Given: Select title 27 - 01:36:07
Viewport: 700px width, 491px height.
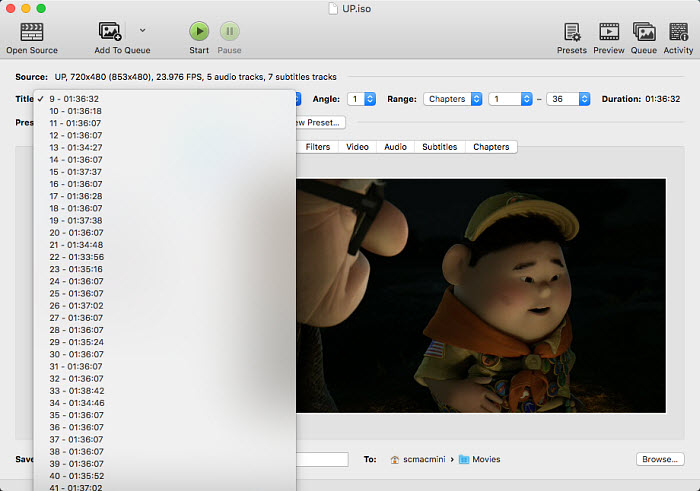Looking at the screenshot, I should [x=164, y=318].
